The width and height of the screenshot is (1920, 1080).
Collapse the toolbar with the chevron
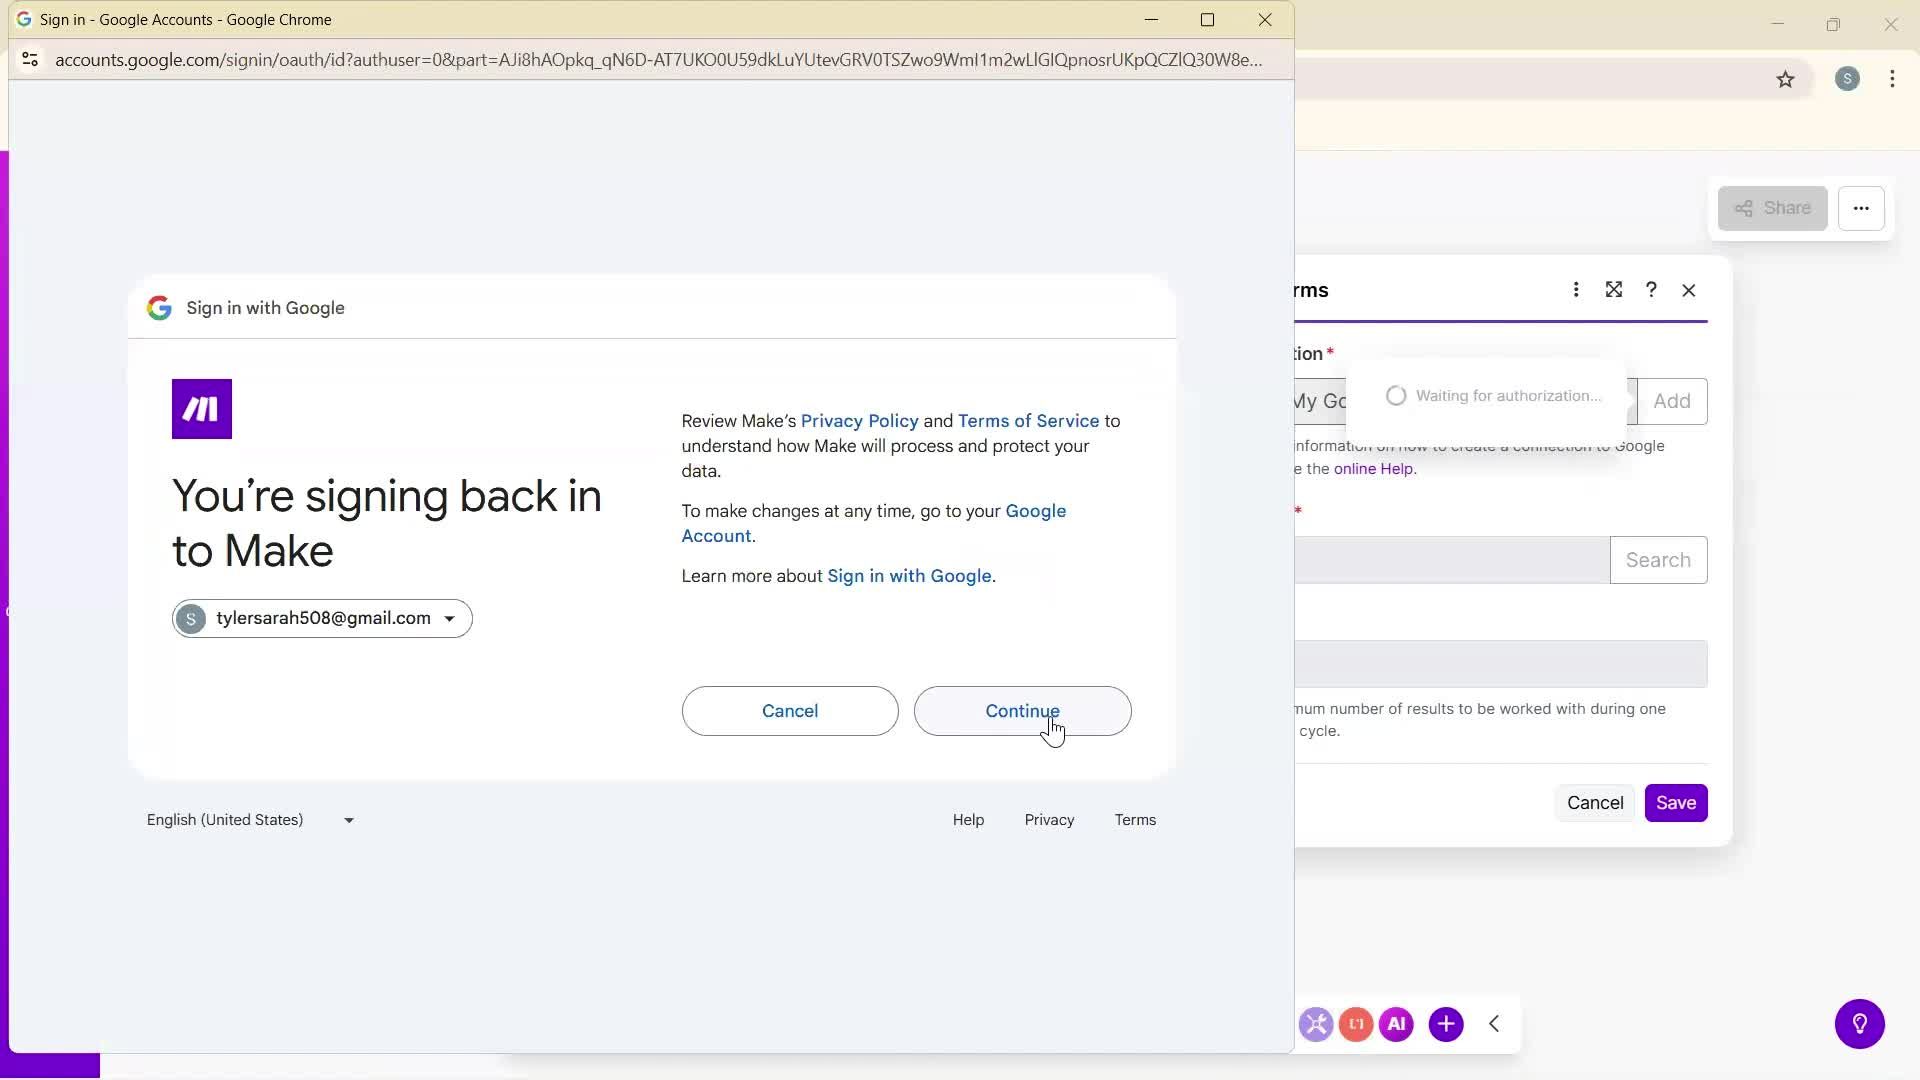1495,1024
